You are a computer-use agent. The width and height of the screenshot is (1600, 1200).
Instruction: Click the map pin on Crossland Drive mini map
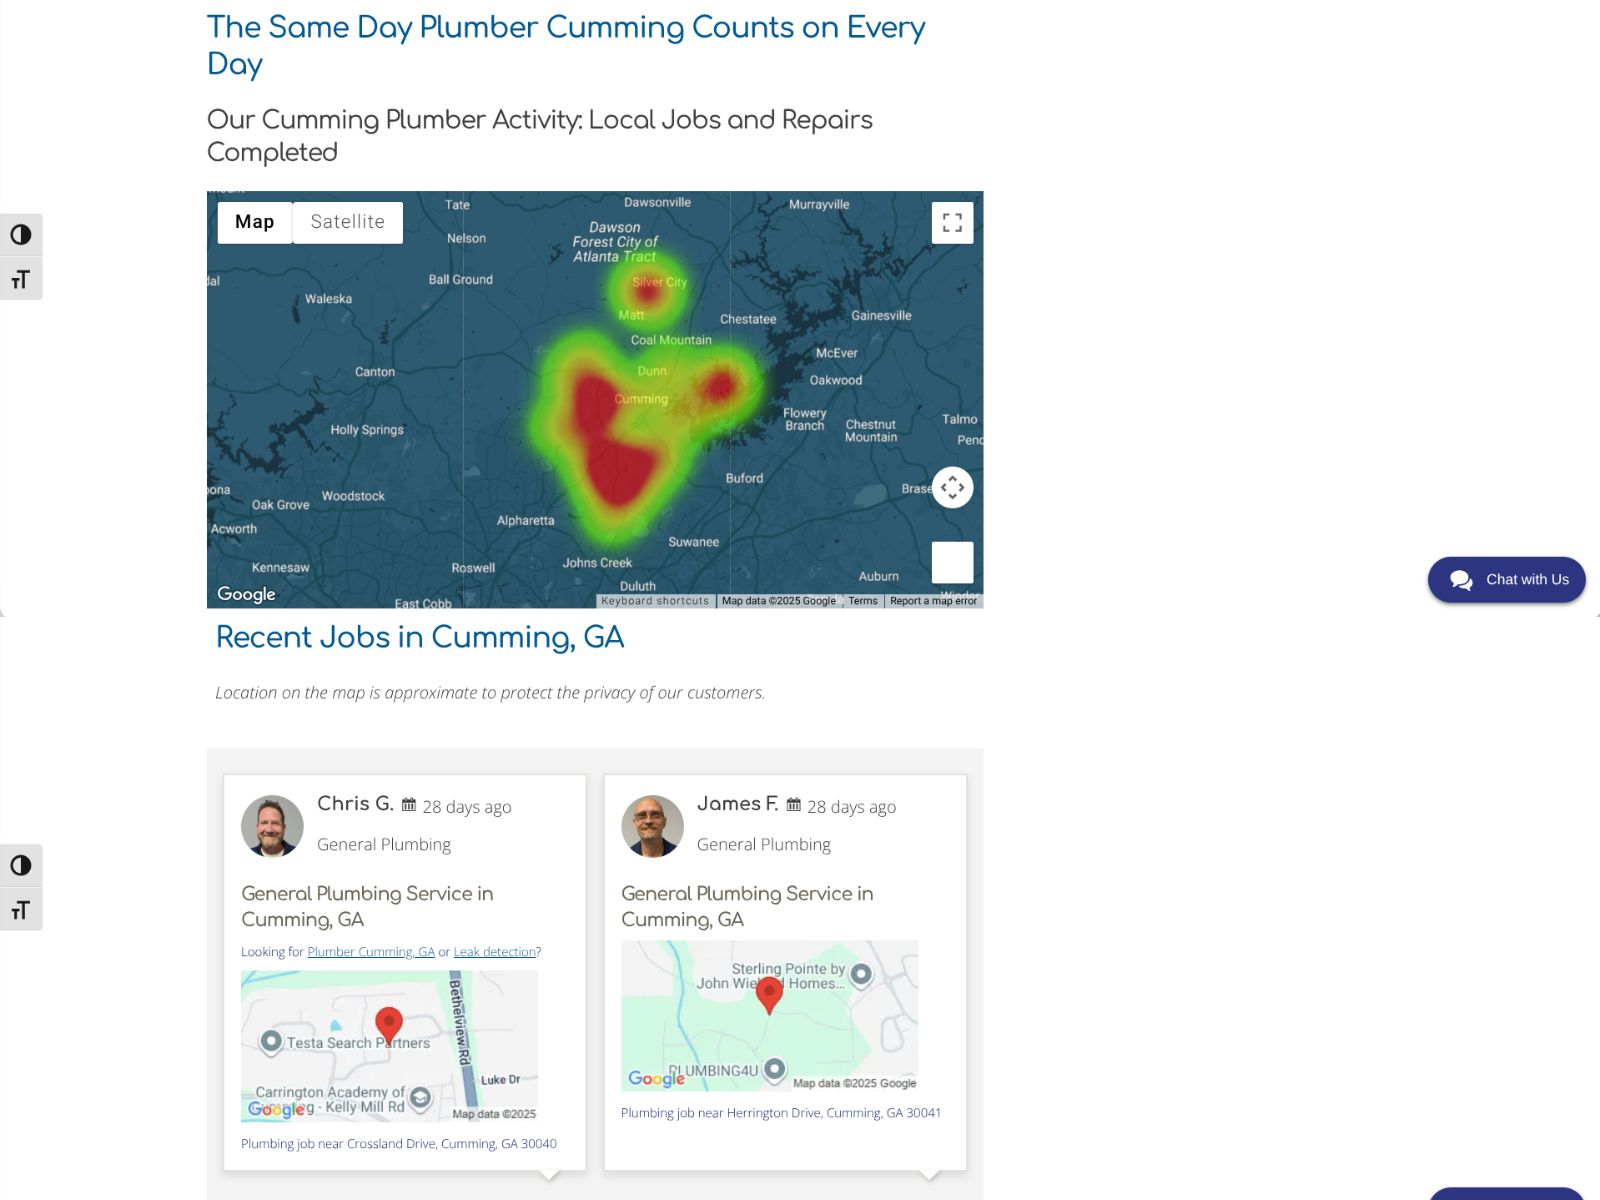[x=389, y=1022]
